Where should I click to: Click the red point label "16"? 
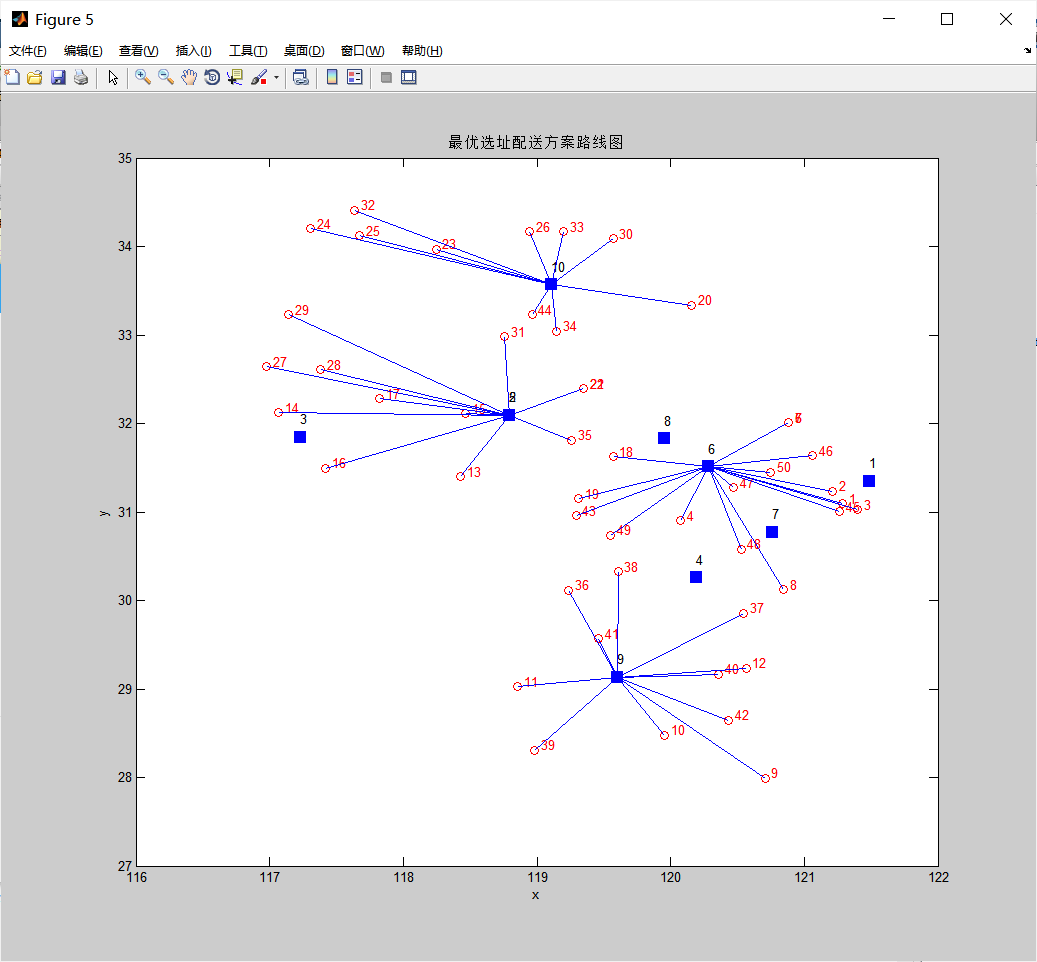pyautogui.click(x=339, y=463)
